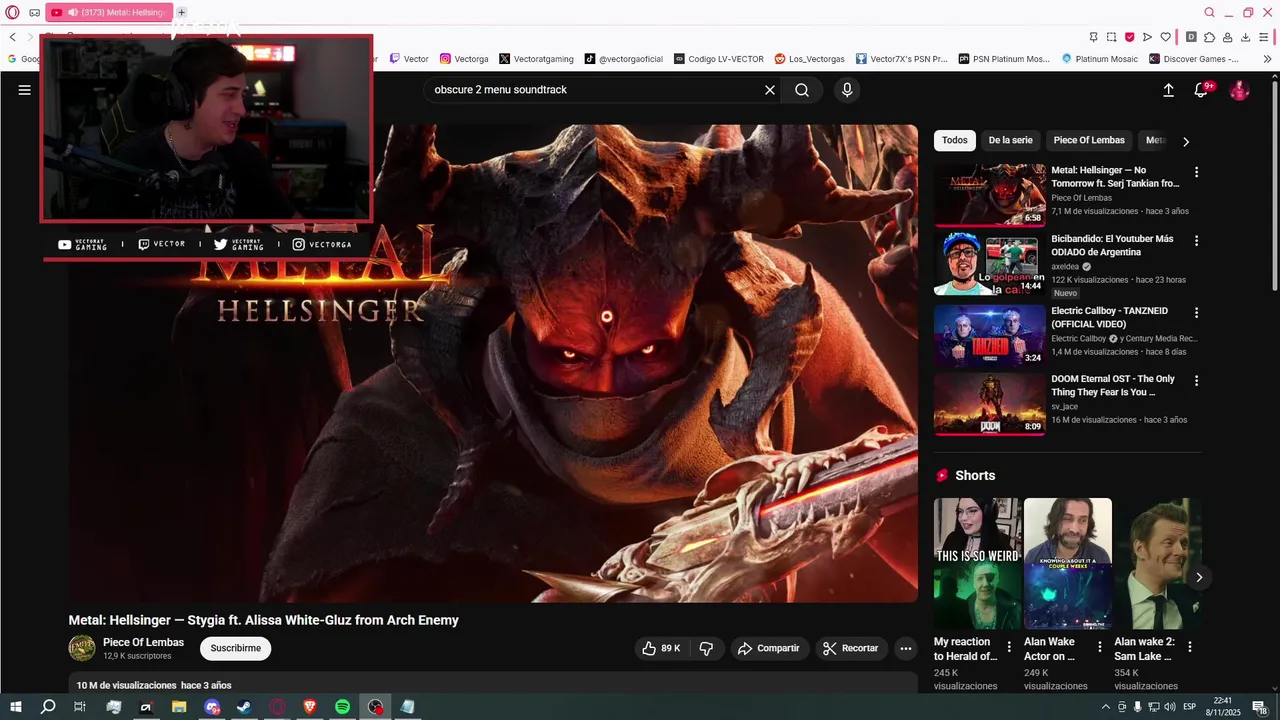Viewport: 1280px width, 720px height.
Task: Select the Todos filter chip
Action: 954,140
